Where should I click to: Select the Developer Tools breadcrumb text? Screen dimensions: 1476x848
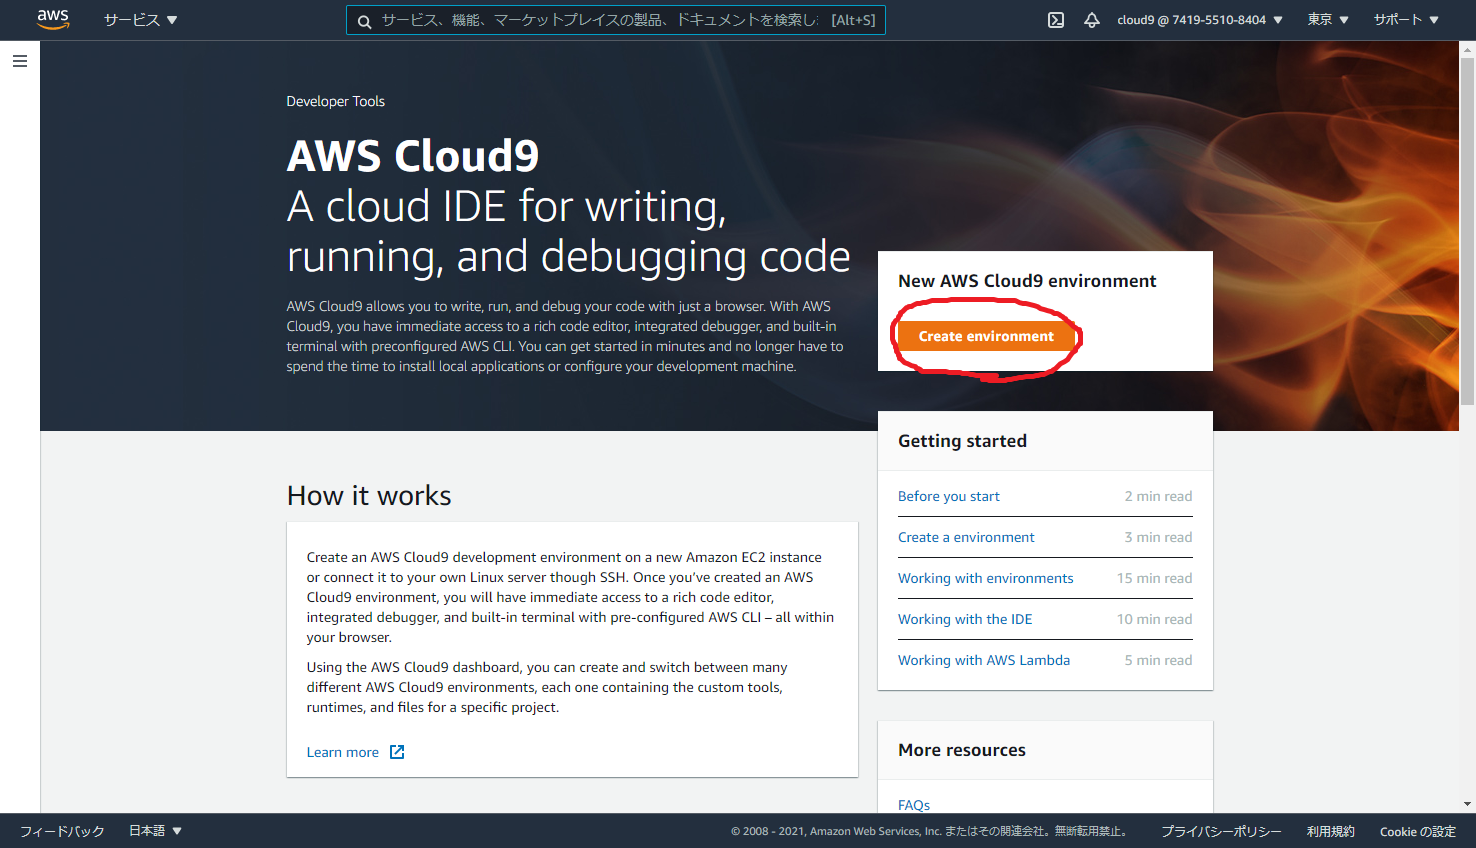(336, 101)
